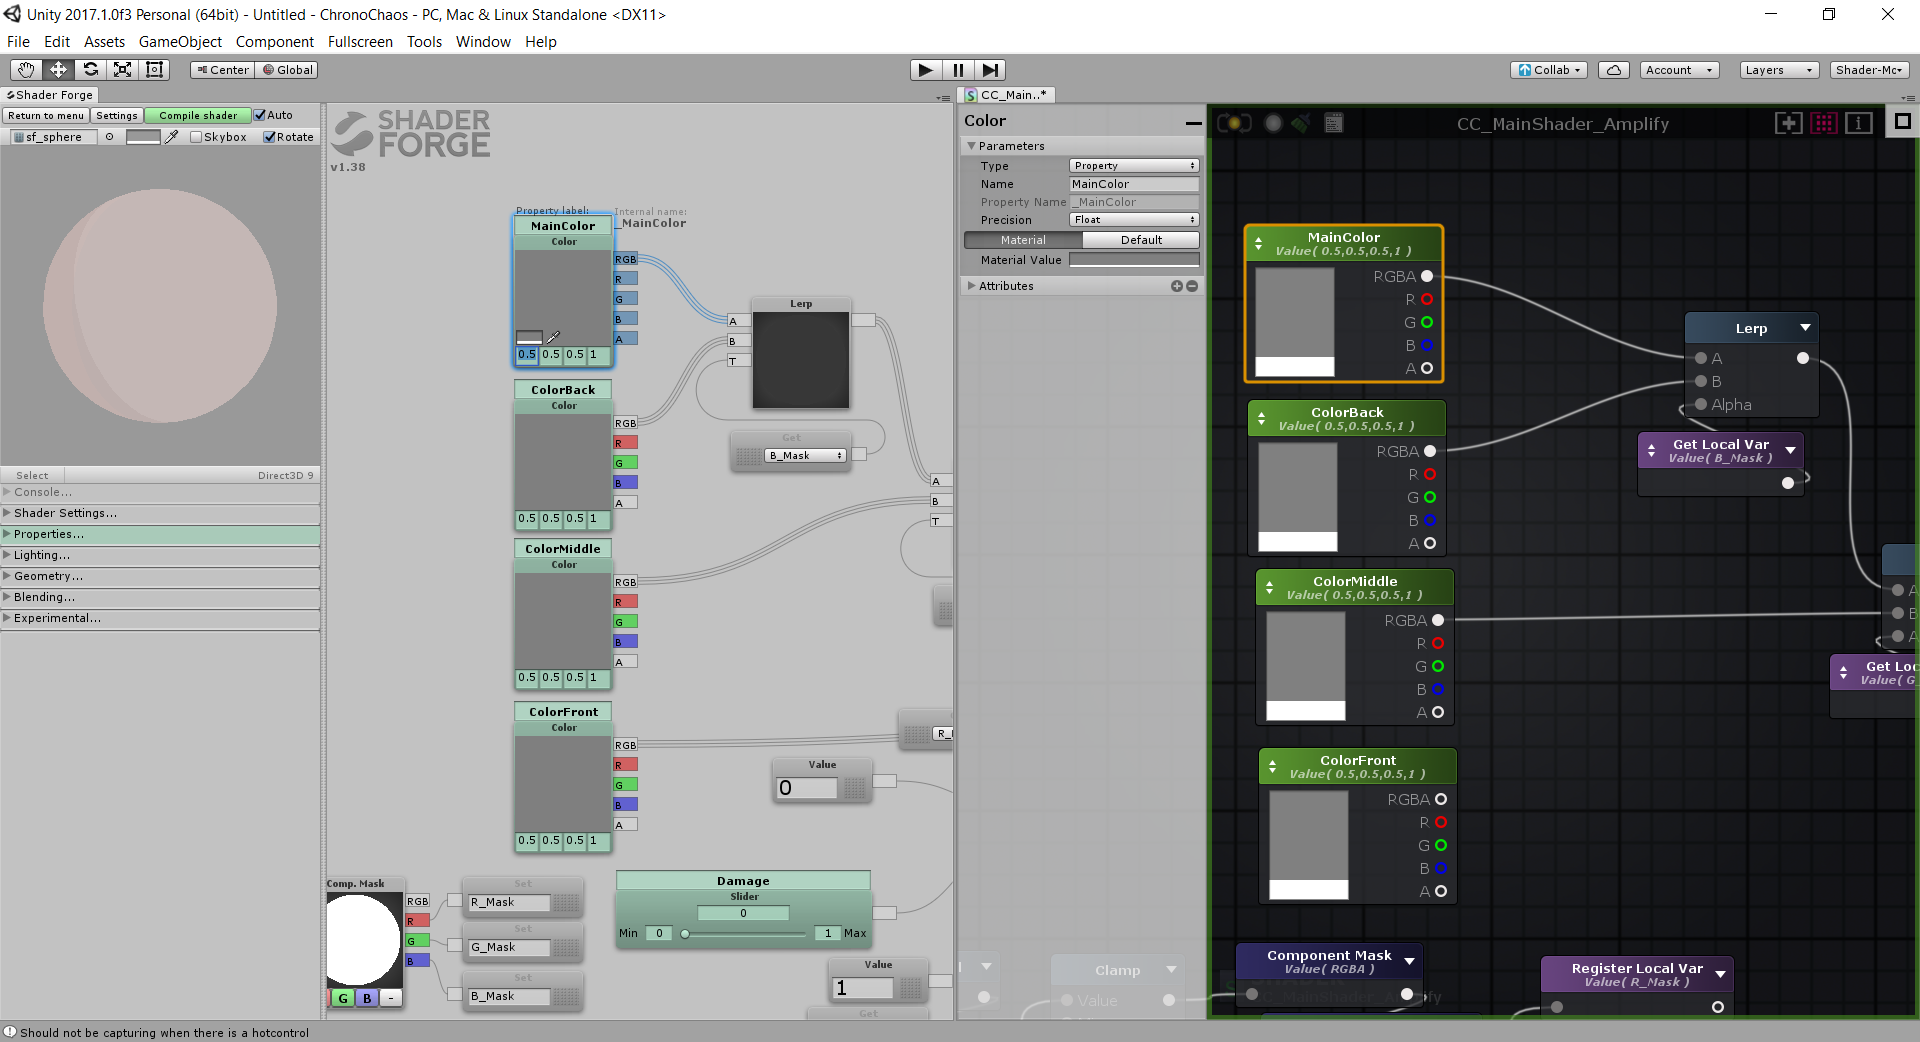Open the Type dropdown set to Property

pyautogui.click(x=1134, y=166)
